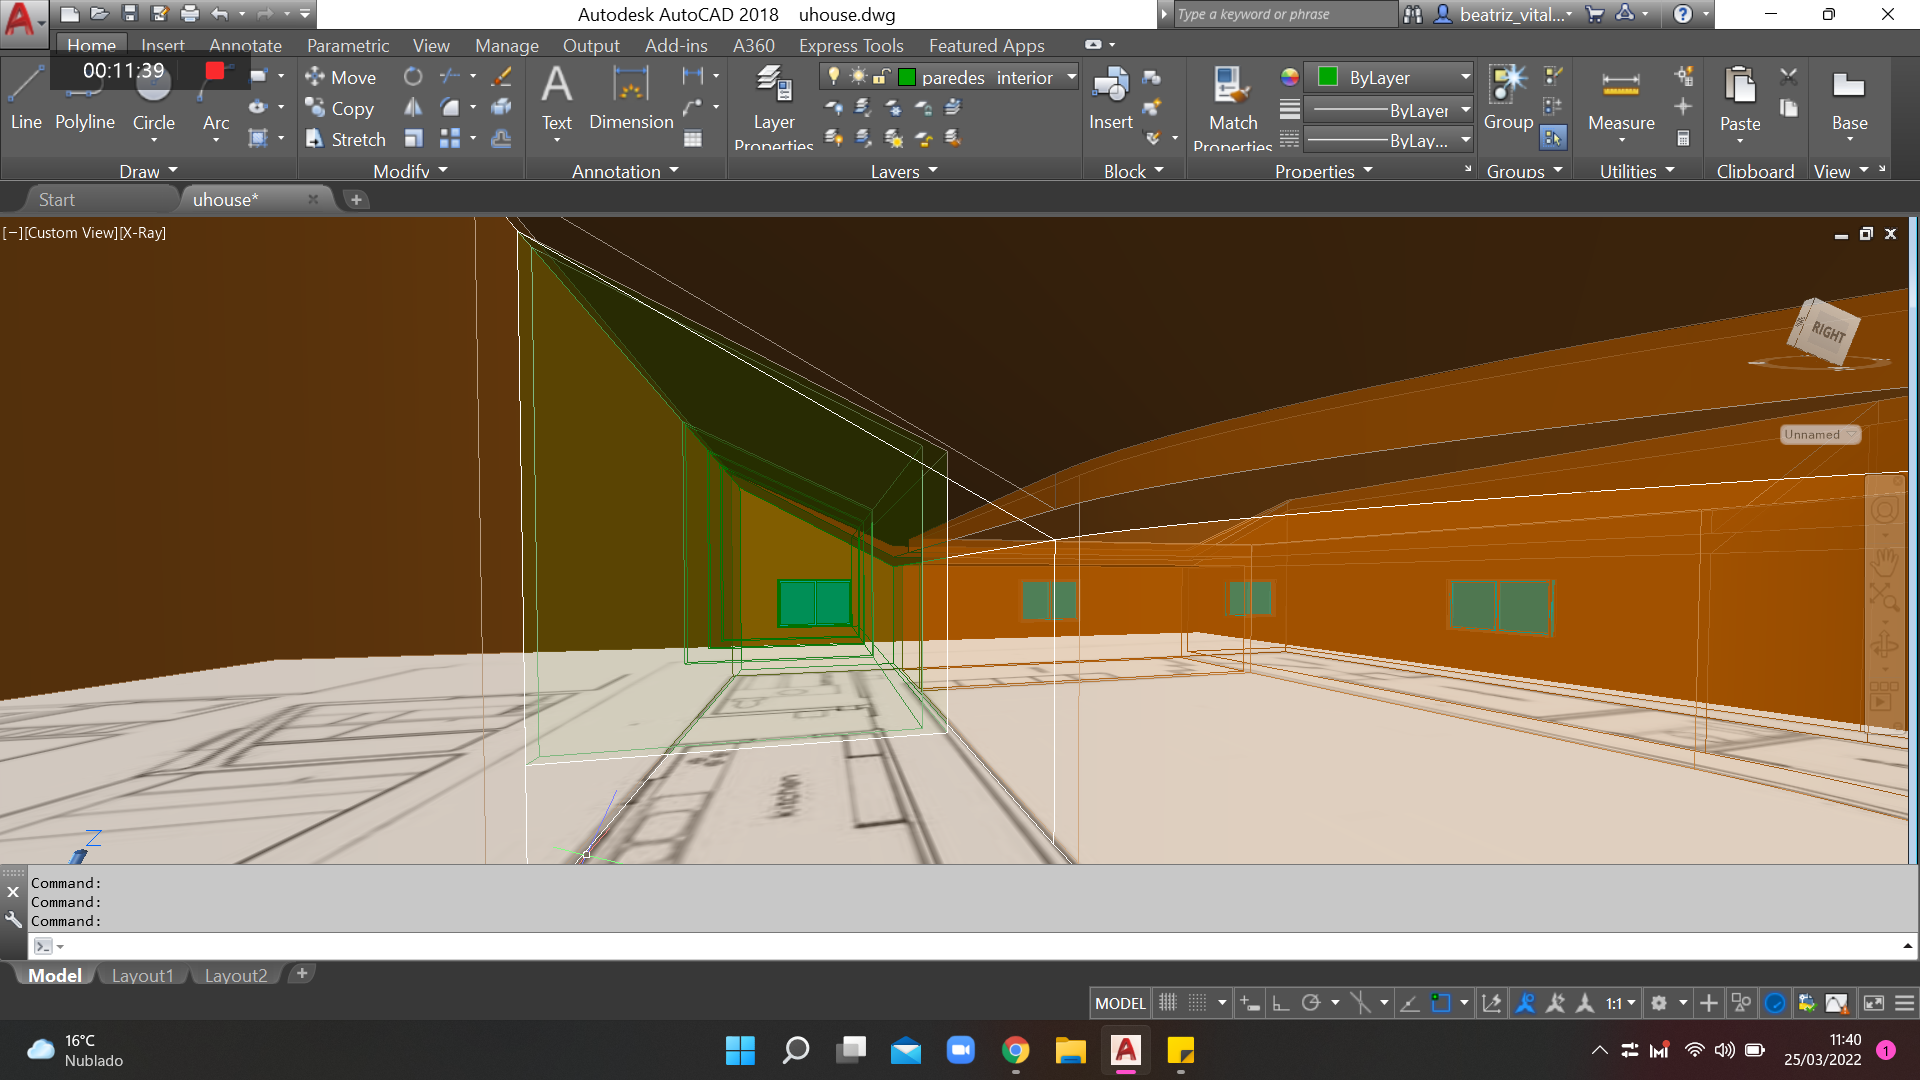
Task: Toggle Ortho mode in status bar
Action: tap(1281, 1003)
